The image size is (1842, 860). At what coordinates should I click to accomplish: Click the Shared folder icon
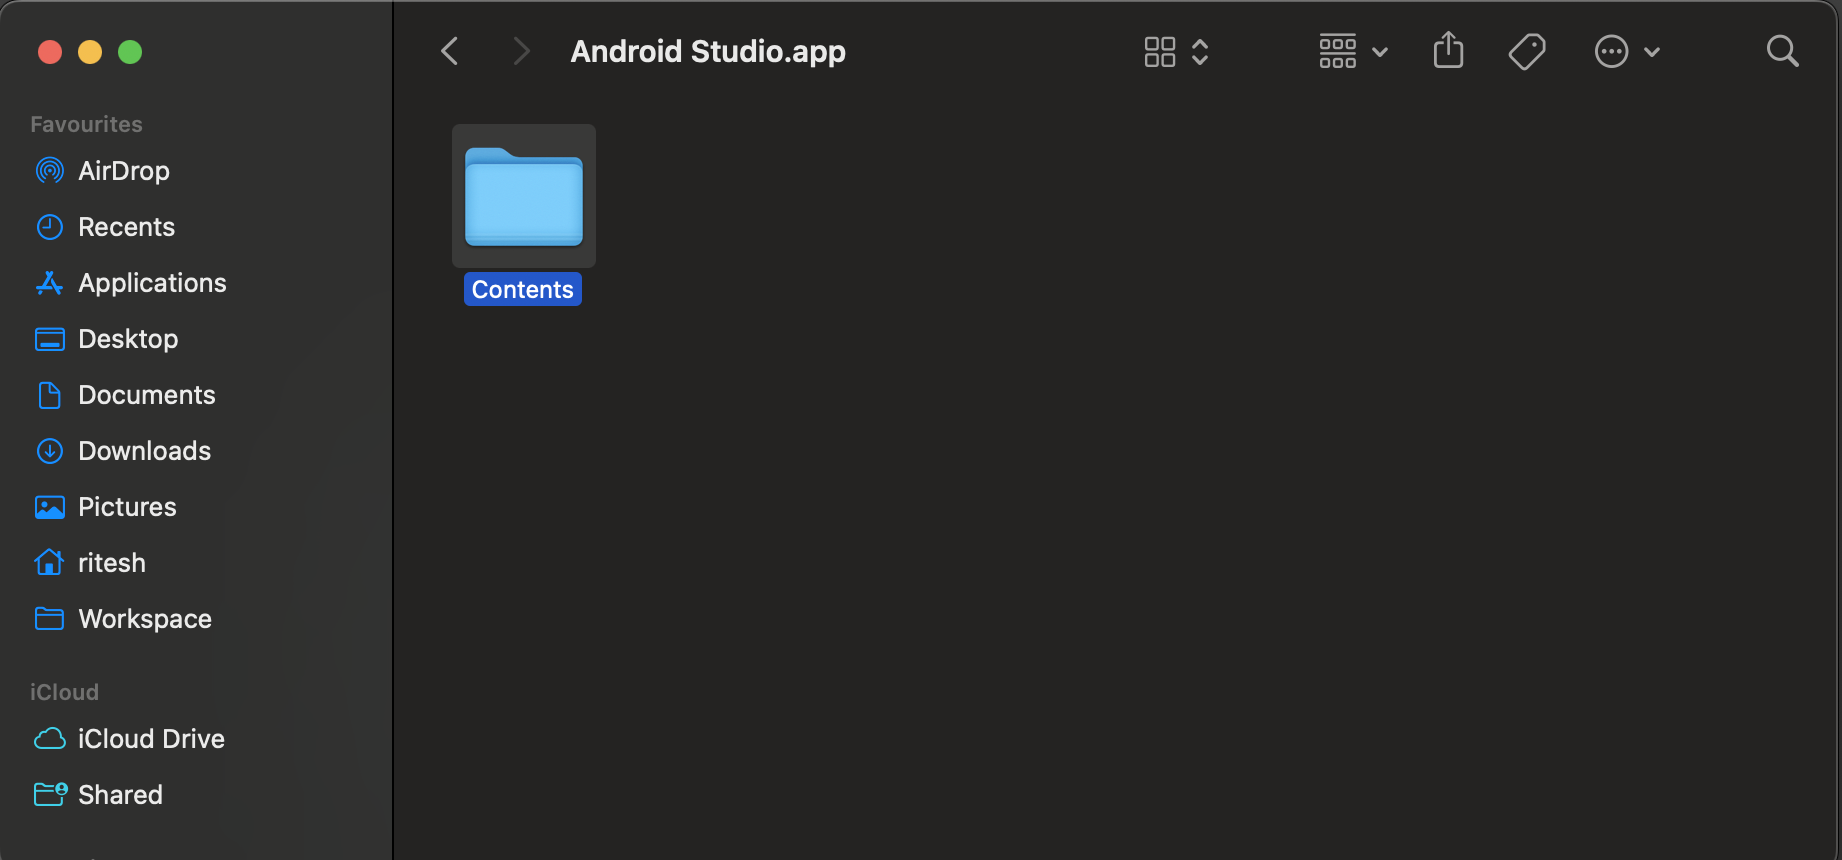pyautogui.click(x=50, y=794)
